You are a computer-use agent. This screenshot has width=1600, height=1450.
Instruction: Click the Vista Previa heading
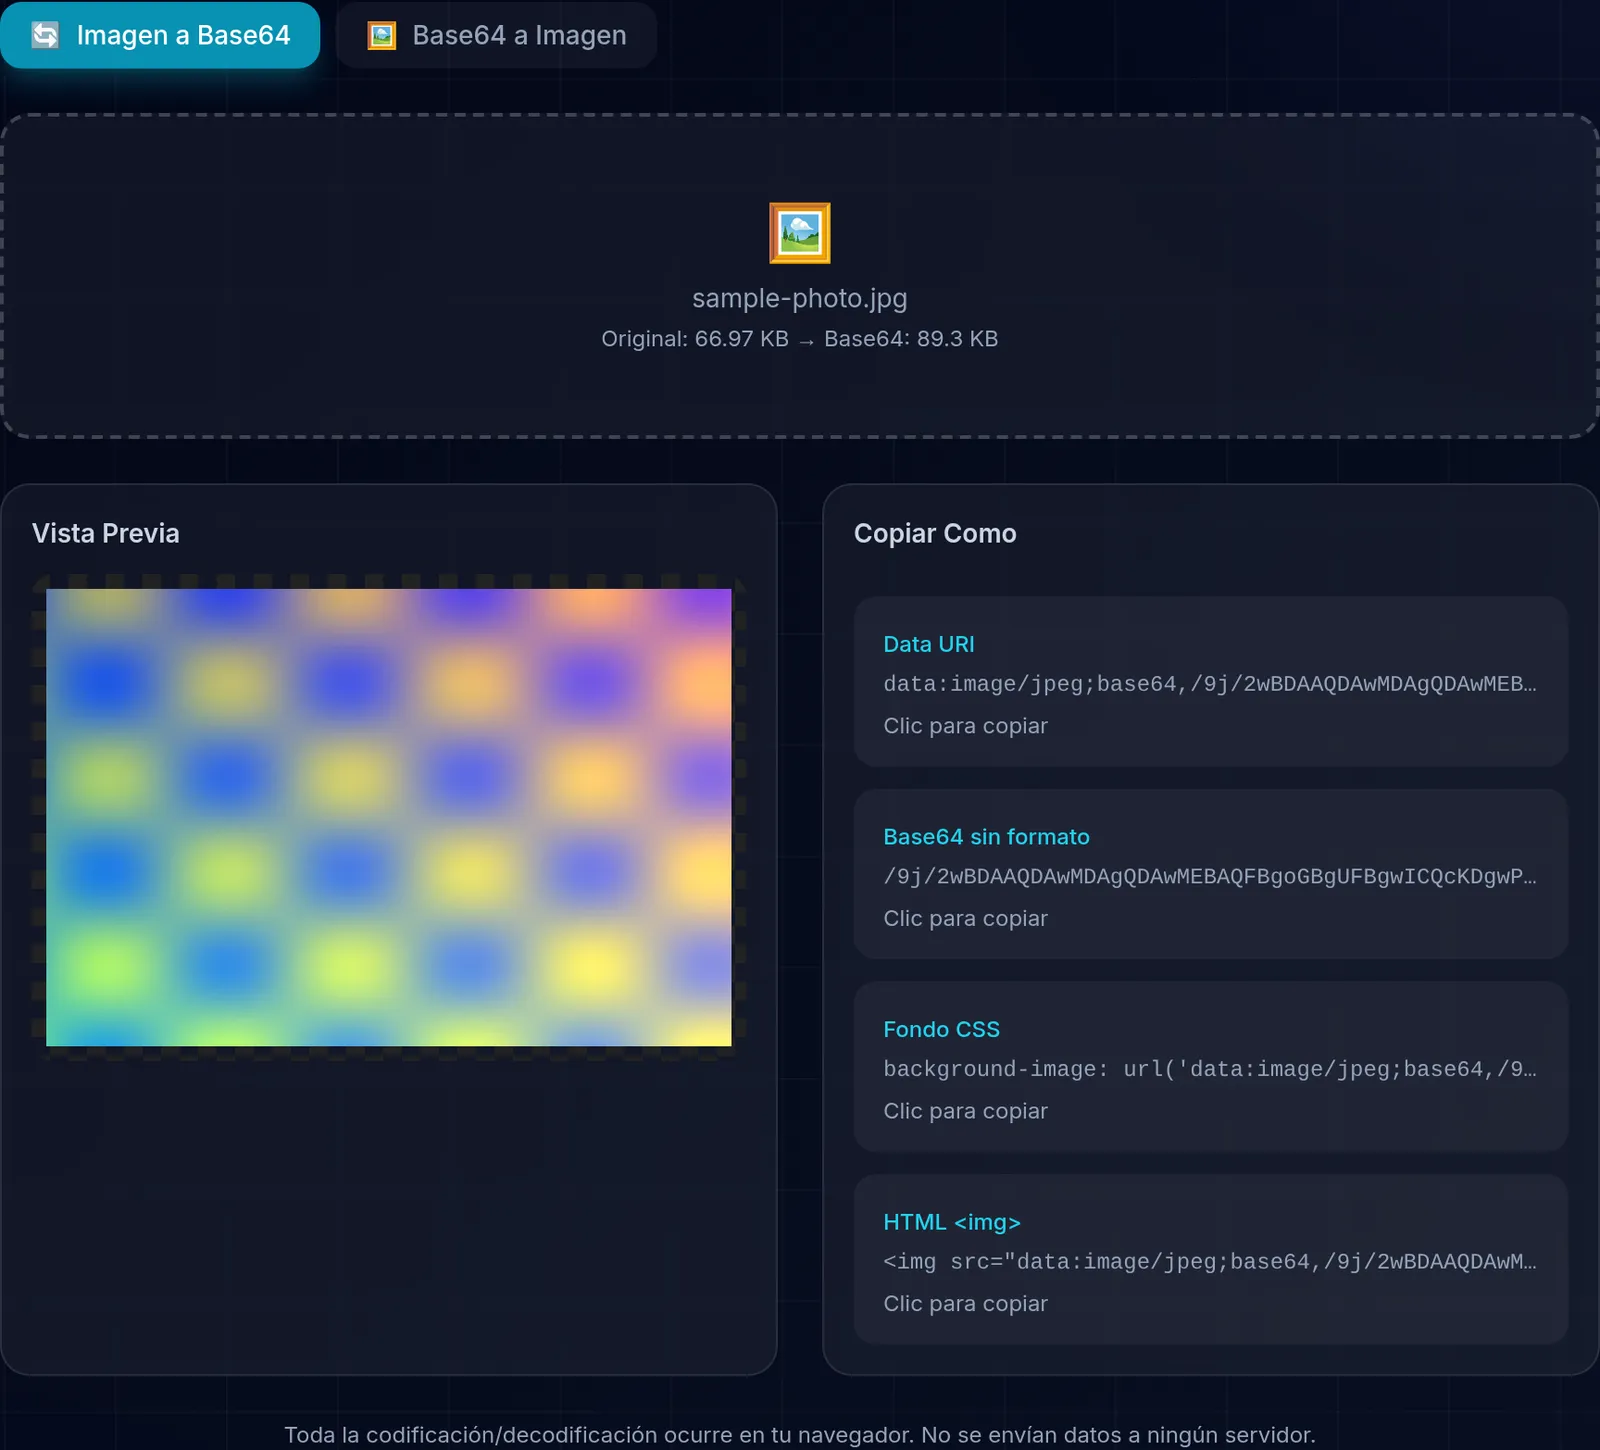pos(106,533)
